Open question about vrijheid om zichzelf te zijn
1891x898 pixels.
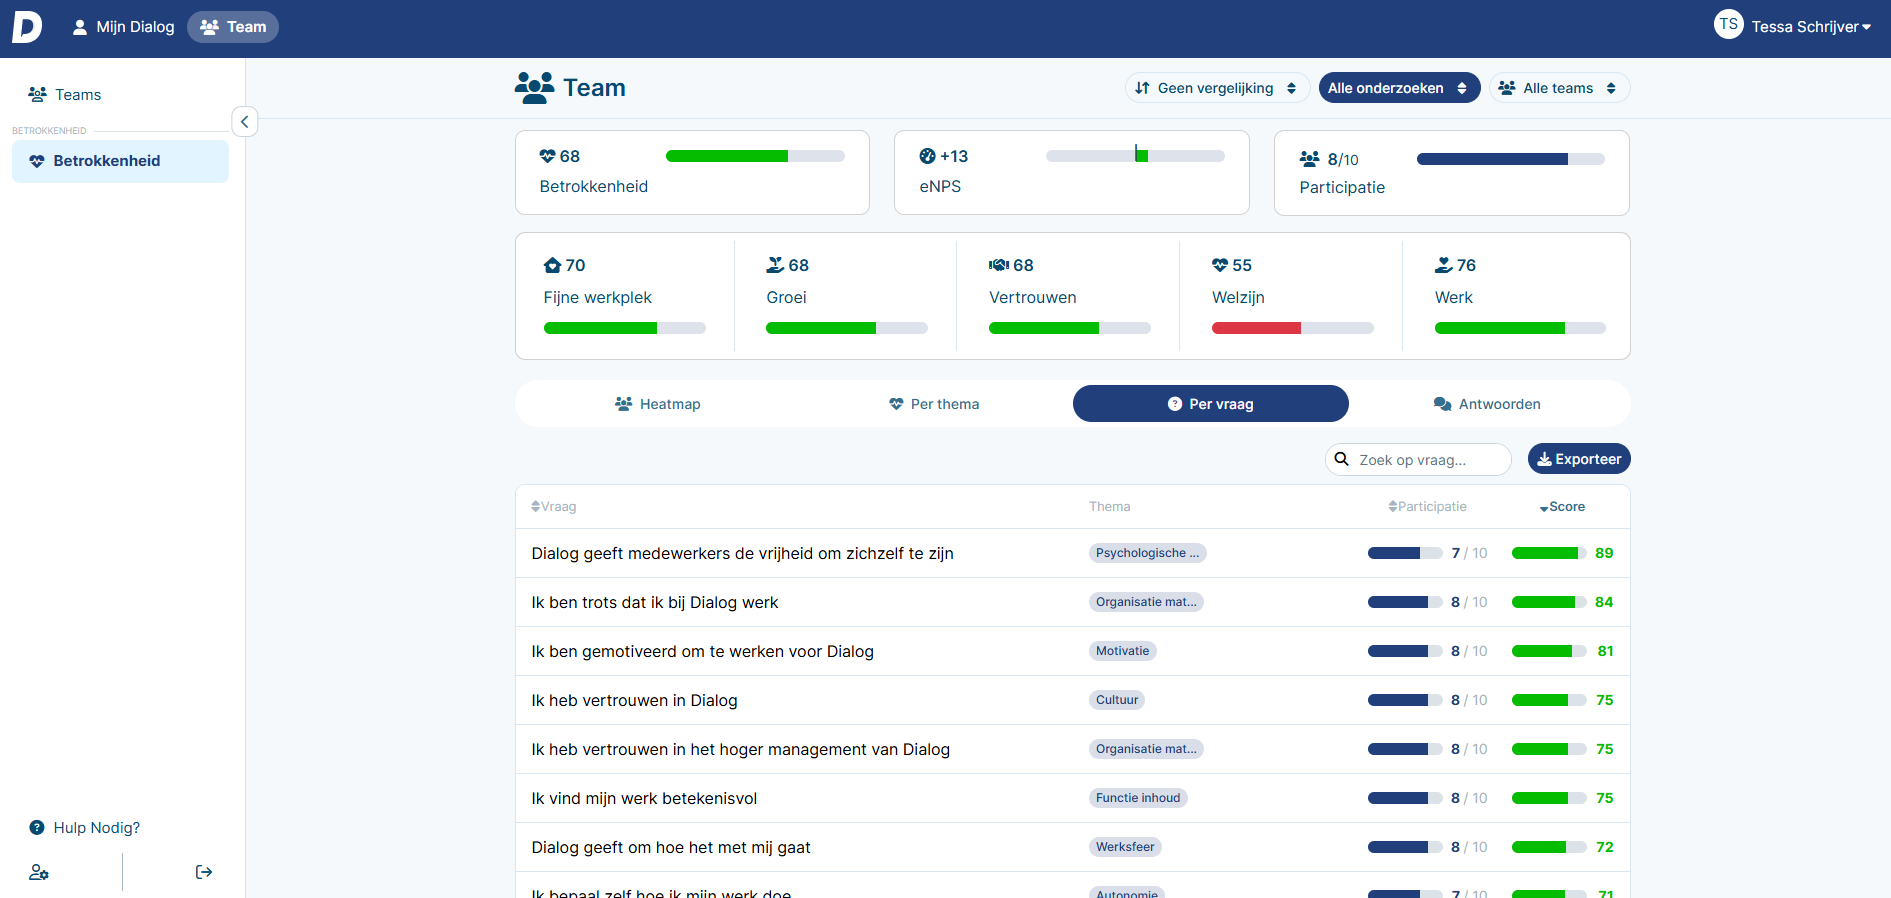[742, 553]
